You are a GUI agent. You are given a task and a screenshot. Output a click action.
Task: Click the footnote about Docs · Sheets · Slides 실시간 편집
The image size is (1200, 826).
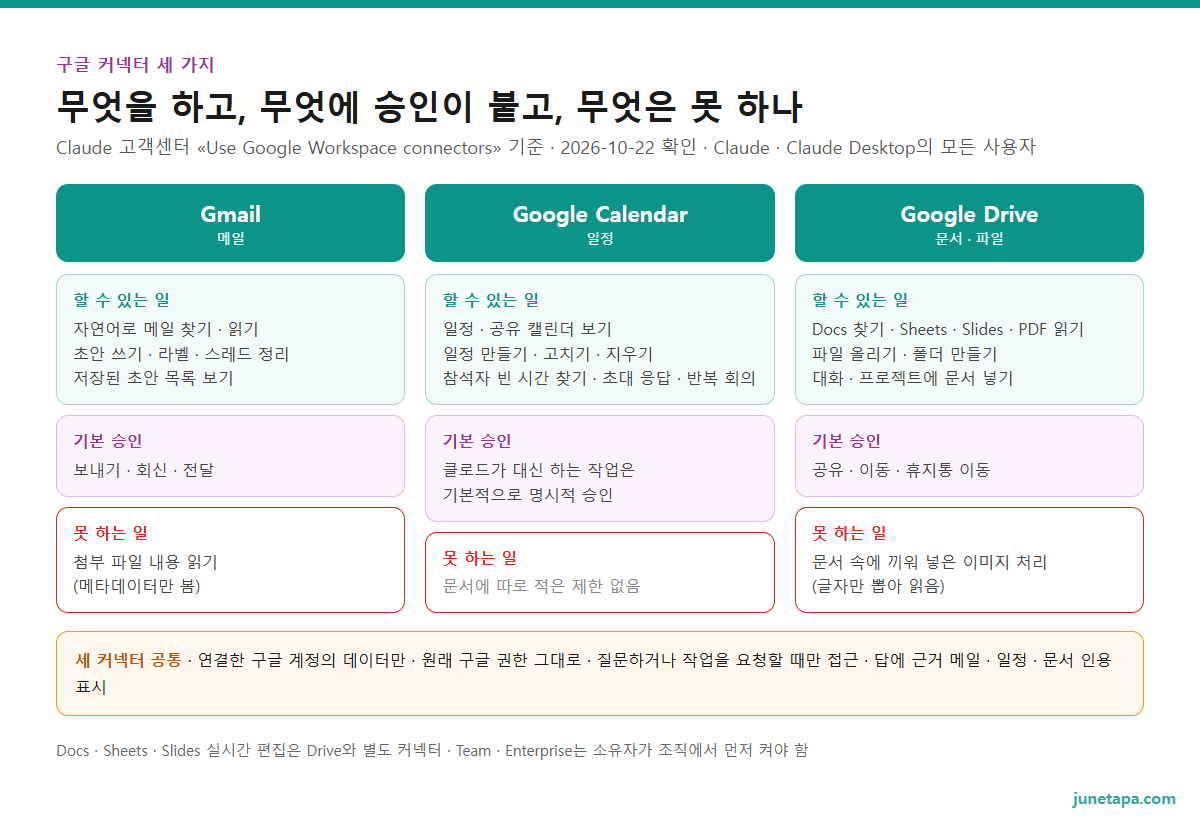click(x=432, y=750)
